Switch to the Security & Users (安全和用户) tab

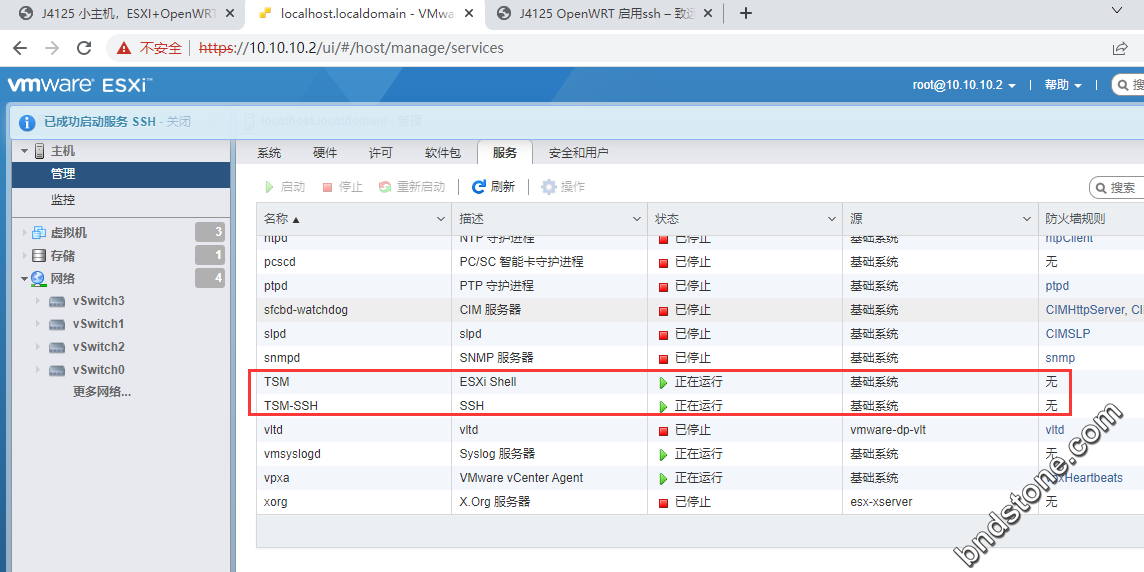click(x=579, y=153)
